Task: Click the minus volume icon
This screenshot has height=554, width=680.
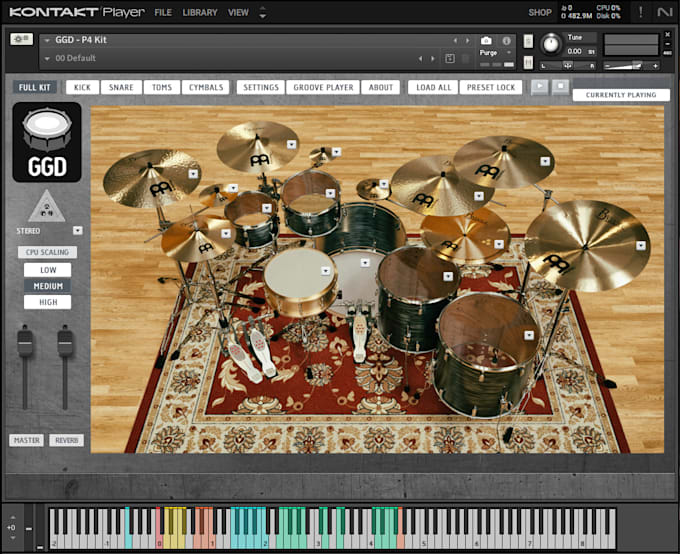Action: (x=608, y=66)
